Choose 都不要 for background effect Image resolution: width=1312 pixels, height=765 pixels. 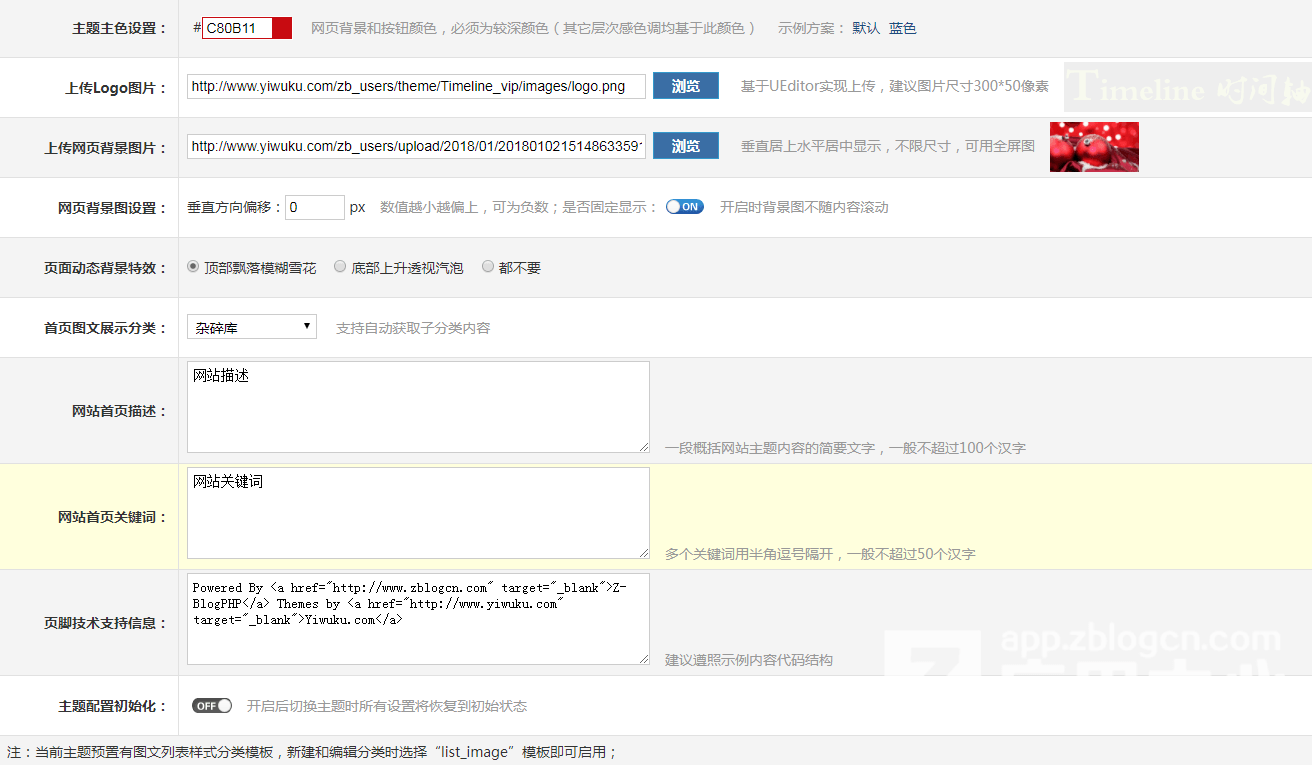click(x=488, y=267)
